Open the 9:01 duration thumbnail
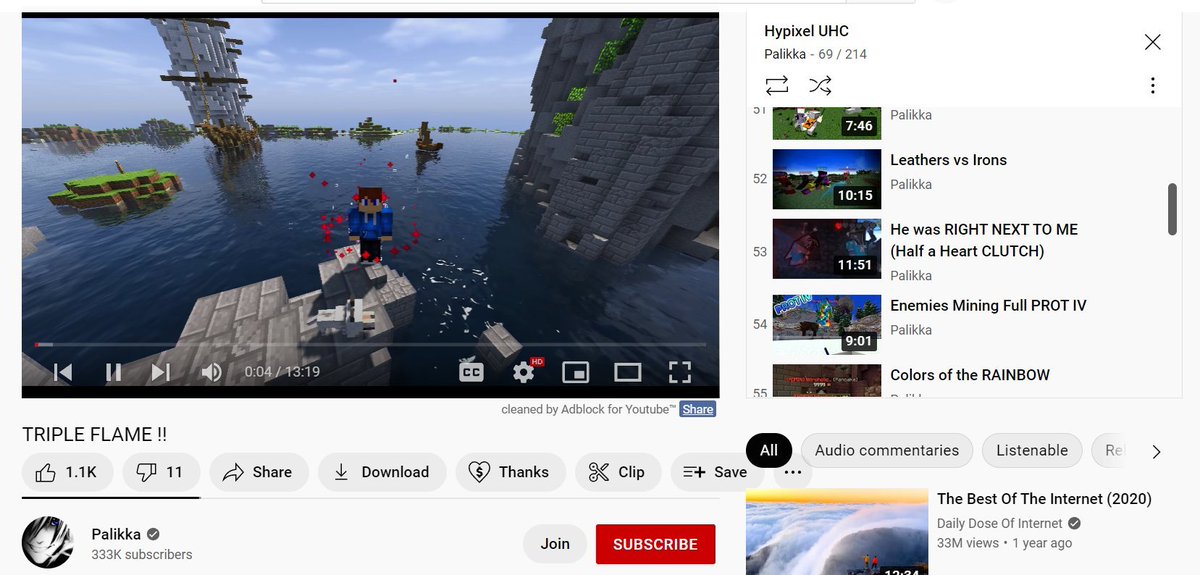Viewport: 1200px width, 575px height. 827,324
